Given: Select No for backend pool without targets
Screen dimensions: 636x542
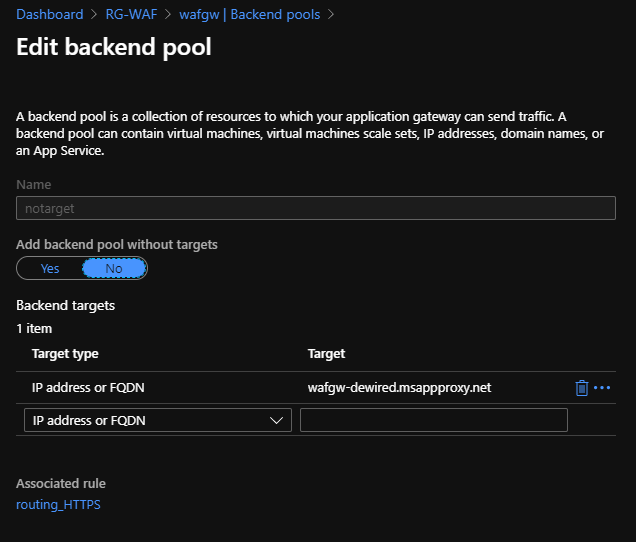Looking at the screenshot, I should tap(114, 268).
